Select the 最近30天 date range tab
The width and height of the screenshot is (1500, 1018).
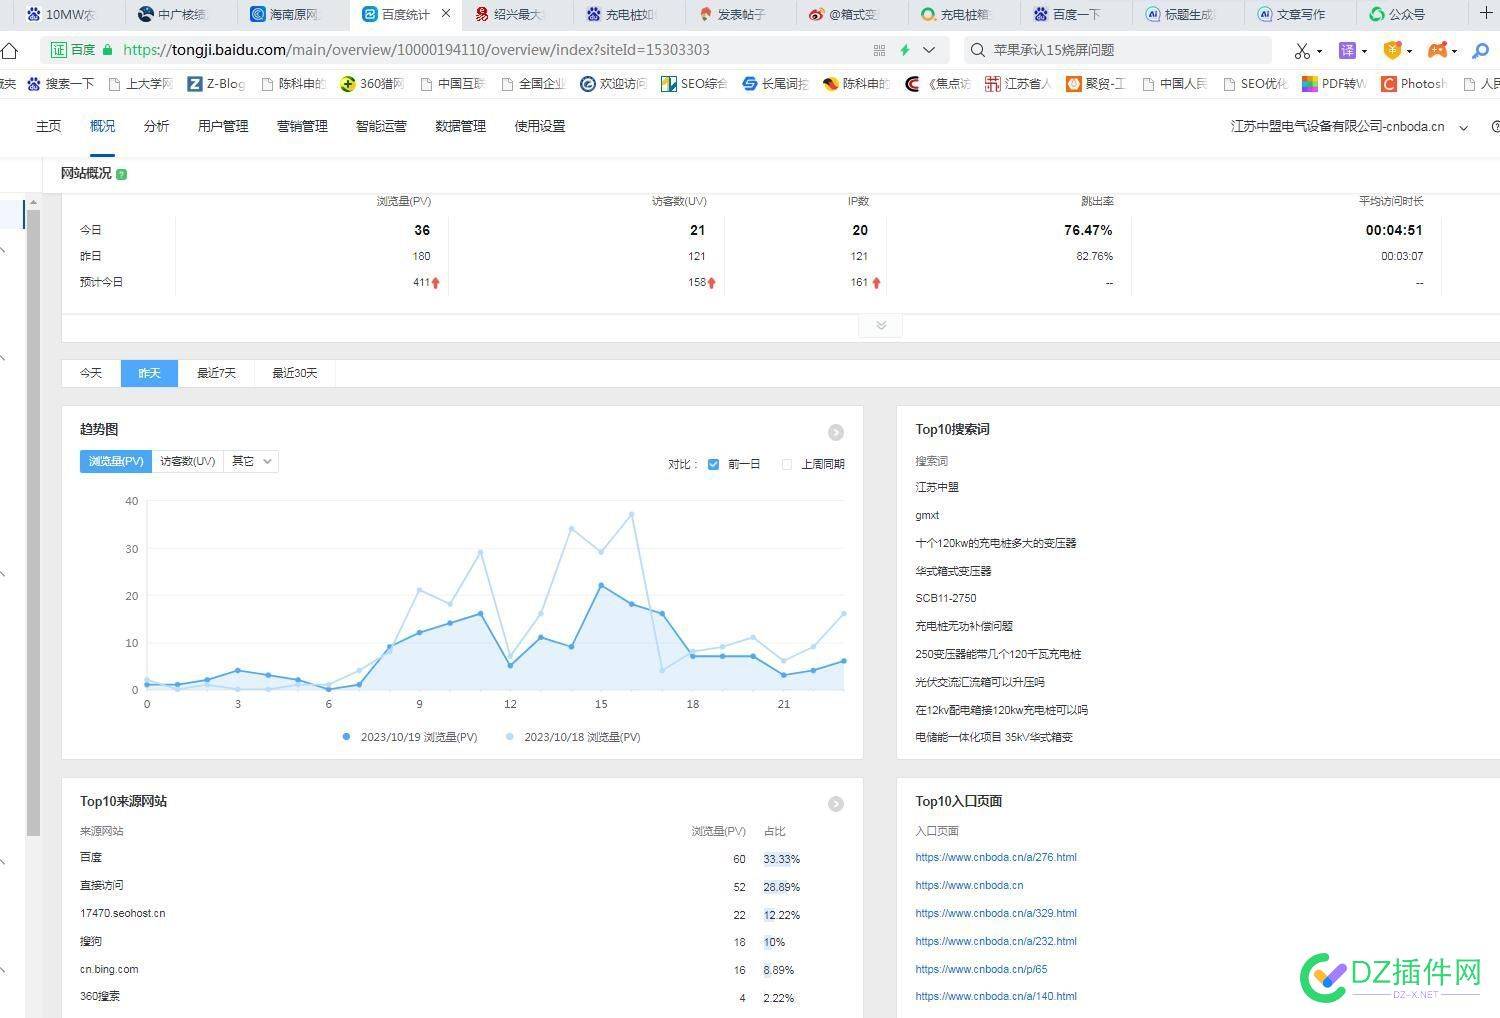click(x=294, y=373)
